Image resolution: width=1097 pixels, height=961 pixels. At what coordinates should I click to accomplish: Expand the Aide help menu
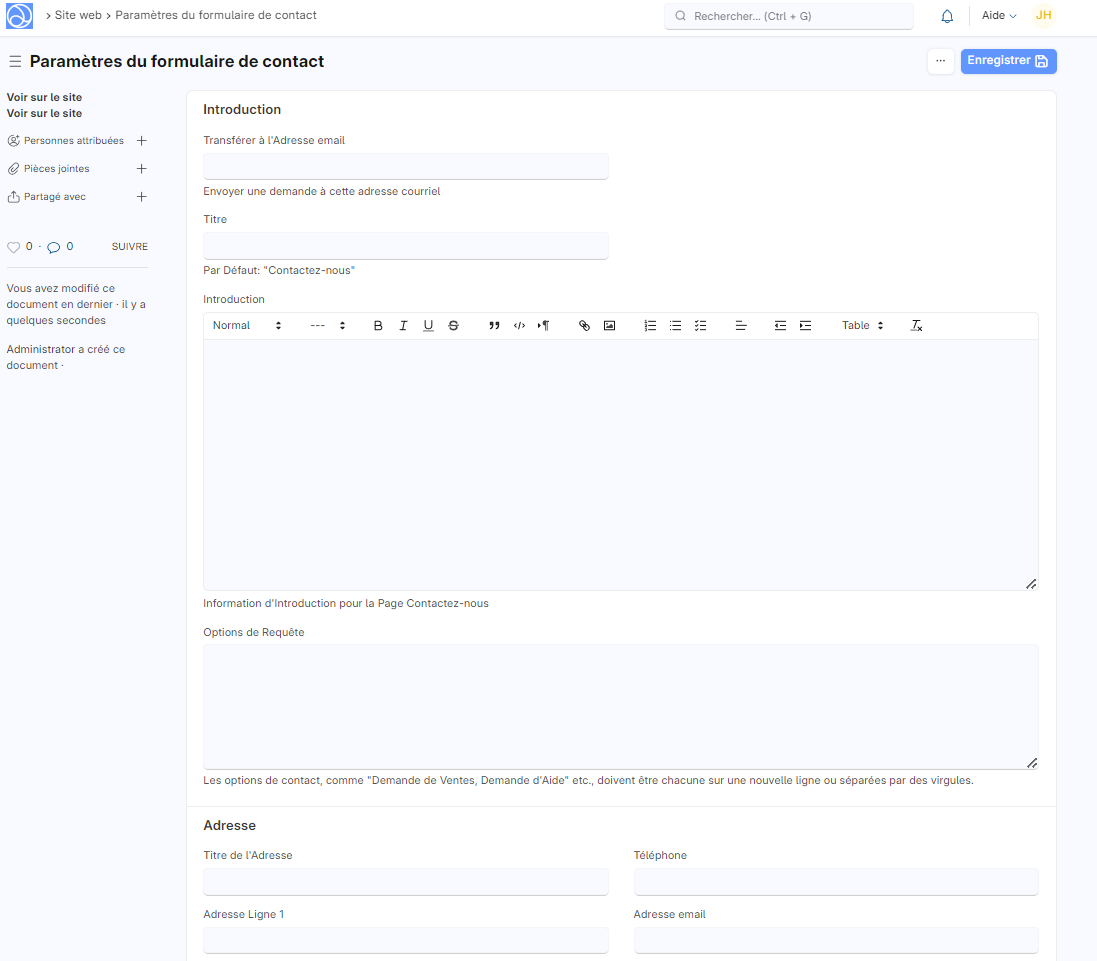tap(998, 16)
